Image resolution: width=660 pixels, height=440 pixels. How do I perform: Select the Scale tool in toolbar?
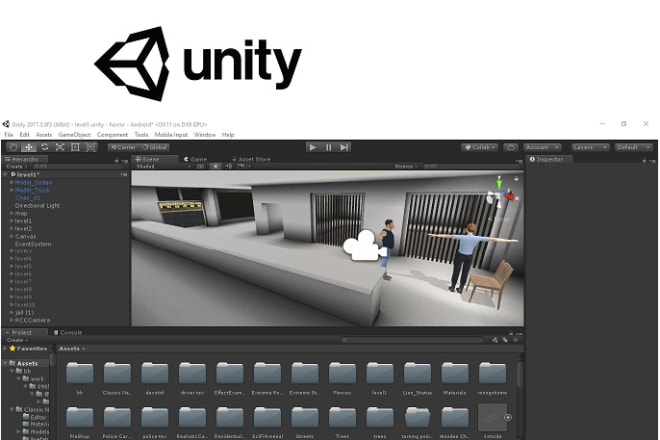point(60,147)
